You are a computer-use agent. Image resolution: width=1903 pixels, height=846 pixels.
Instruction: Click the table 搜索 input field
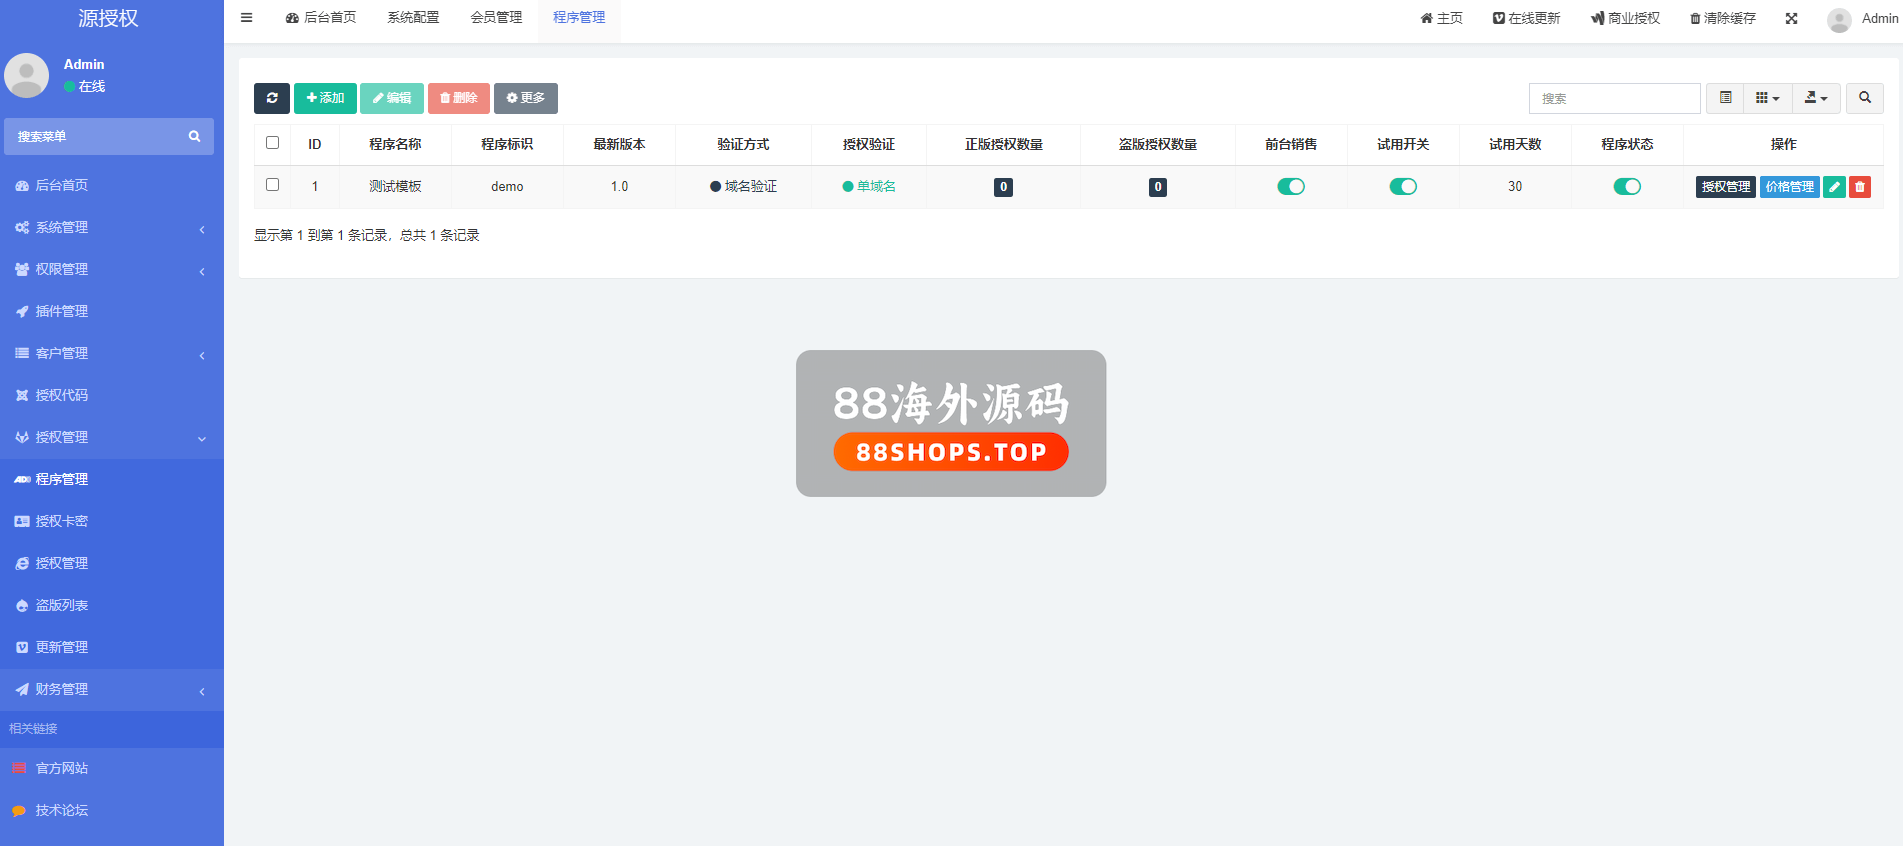1614,98
